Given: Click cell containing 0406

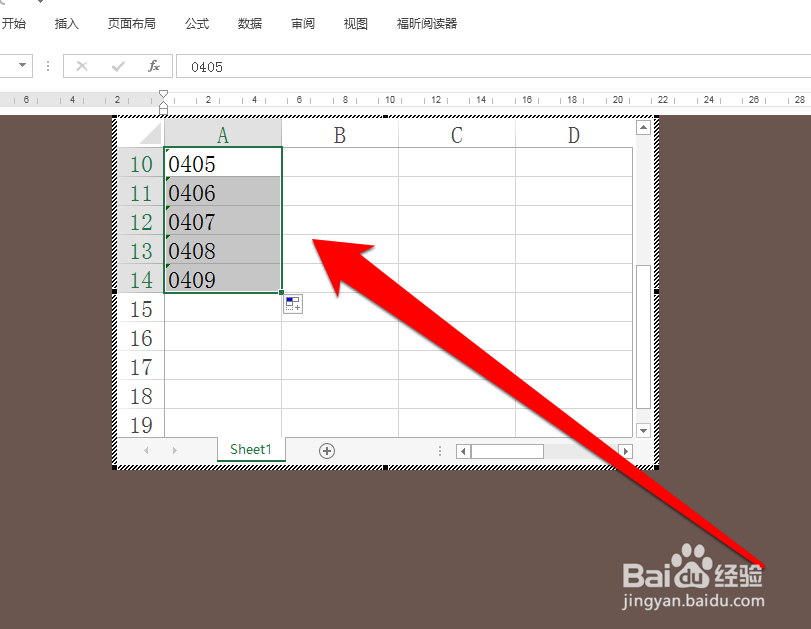Looking at the screenshot, I should (223, 191).
